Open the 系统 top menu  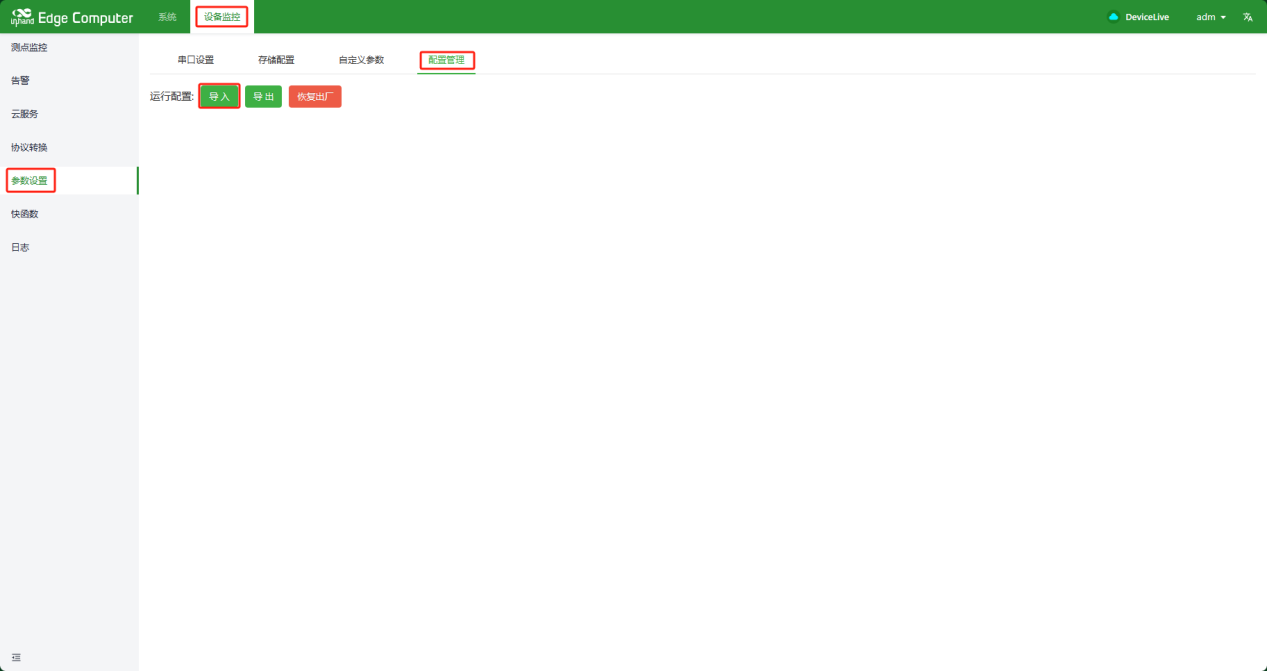[x=167, y=17]
